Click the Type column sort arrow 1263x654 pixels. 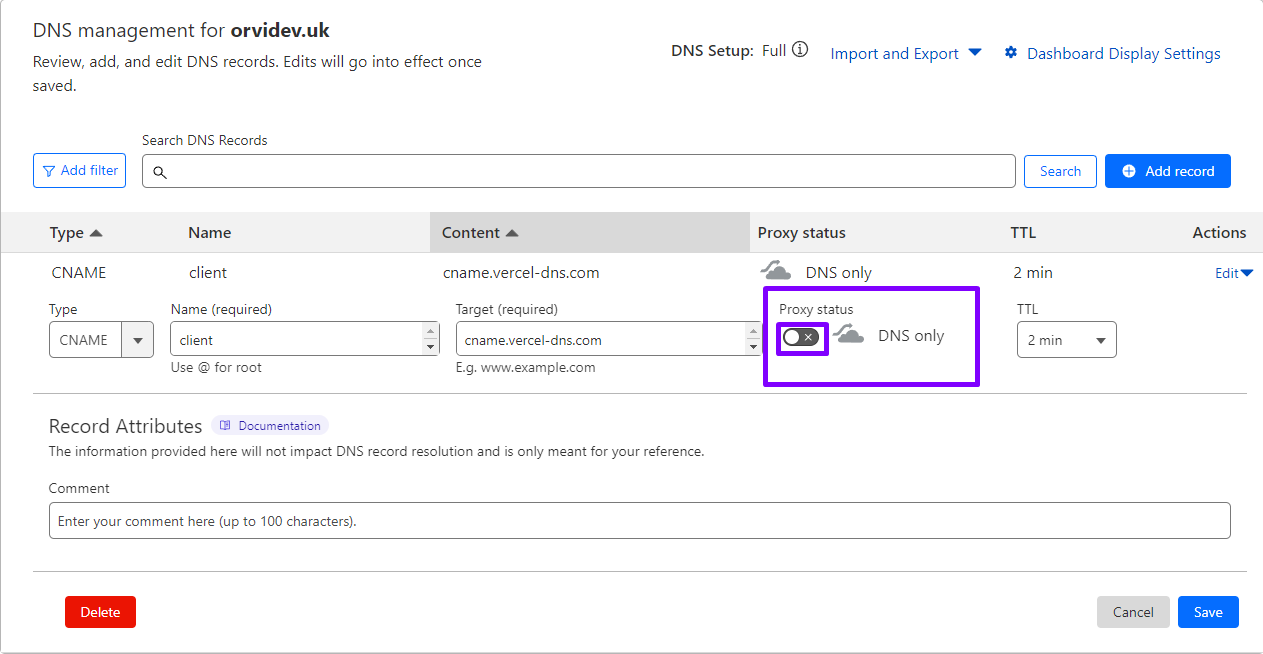click(96, 233)
